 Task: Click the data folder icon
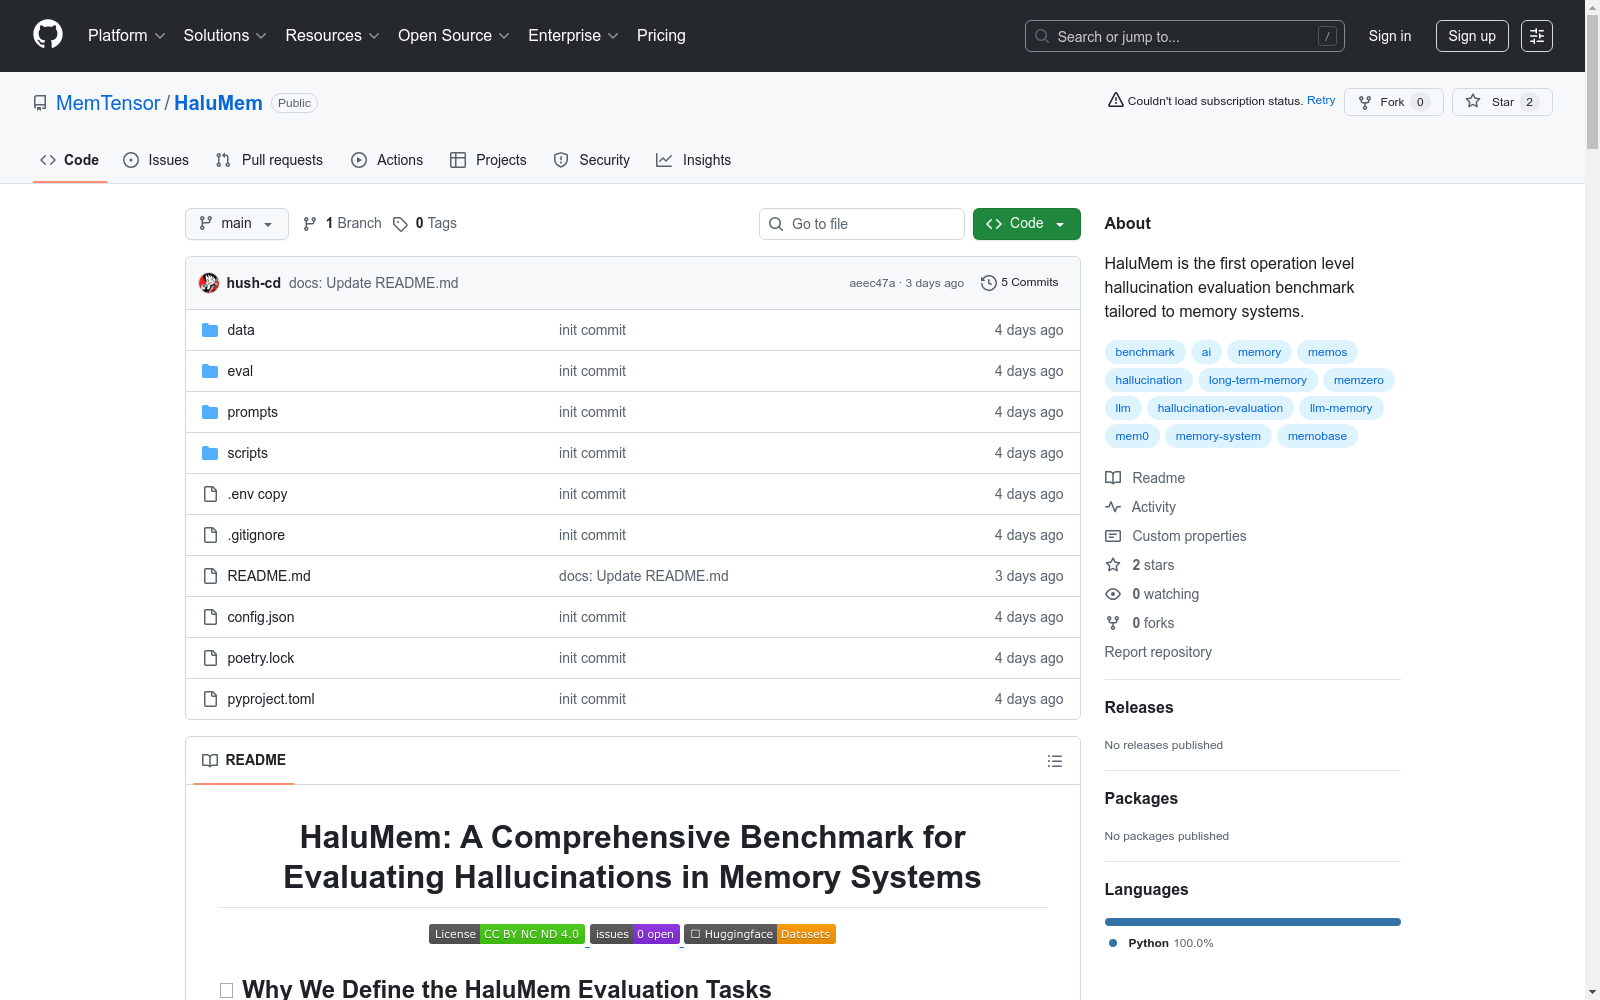pyautogui.click(x=210, y=330)
